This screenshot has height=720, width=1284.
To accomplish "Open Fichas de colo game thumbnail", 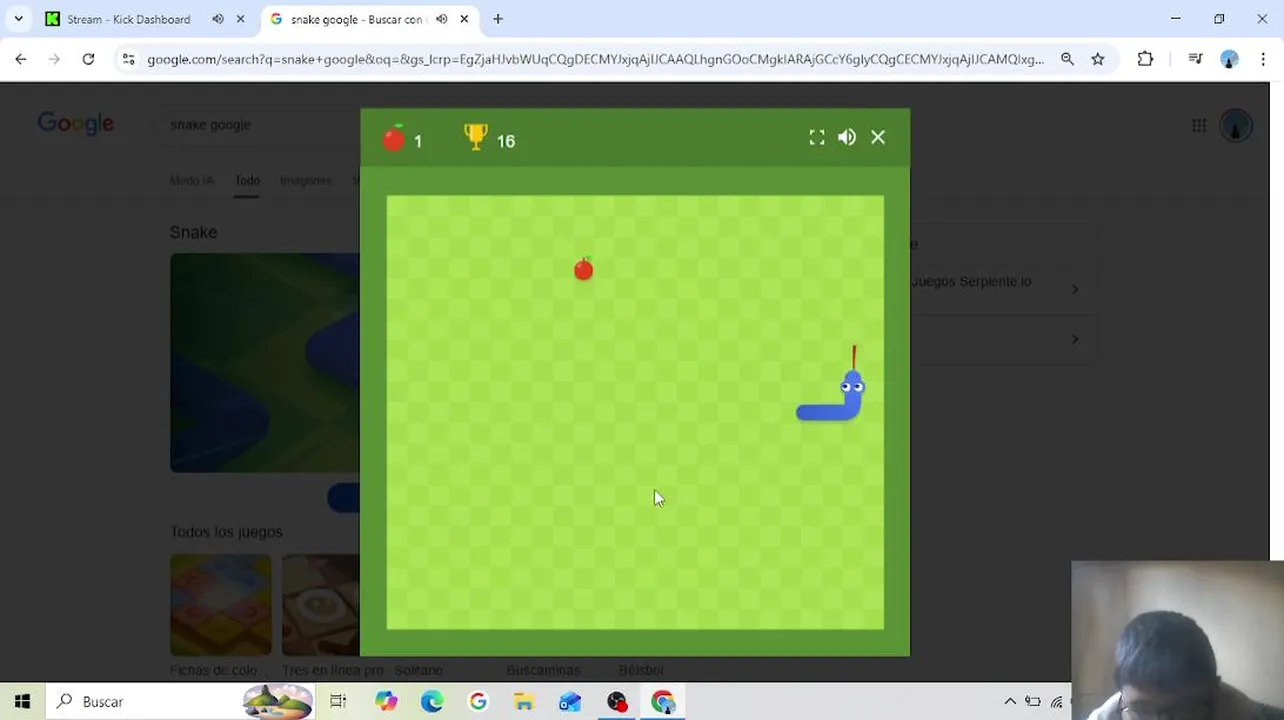I will tap(220, 605).
